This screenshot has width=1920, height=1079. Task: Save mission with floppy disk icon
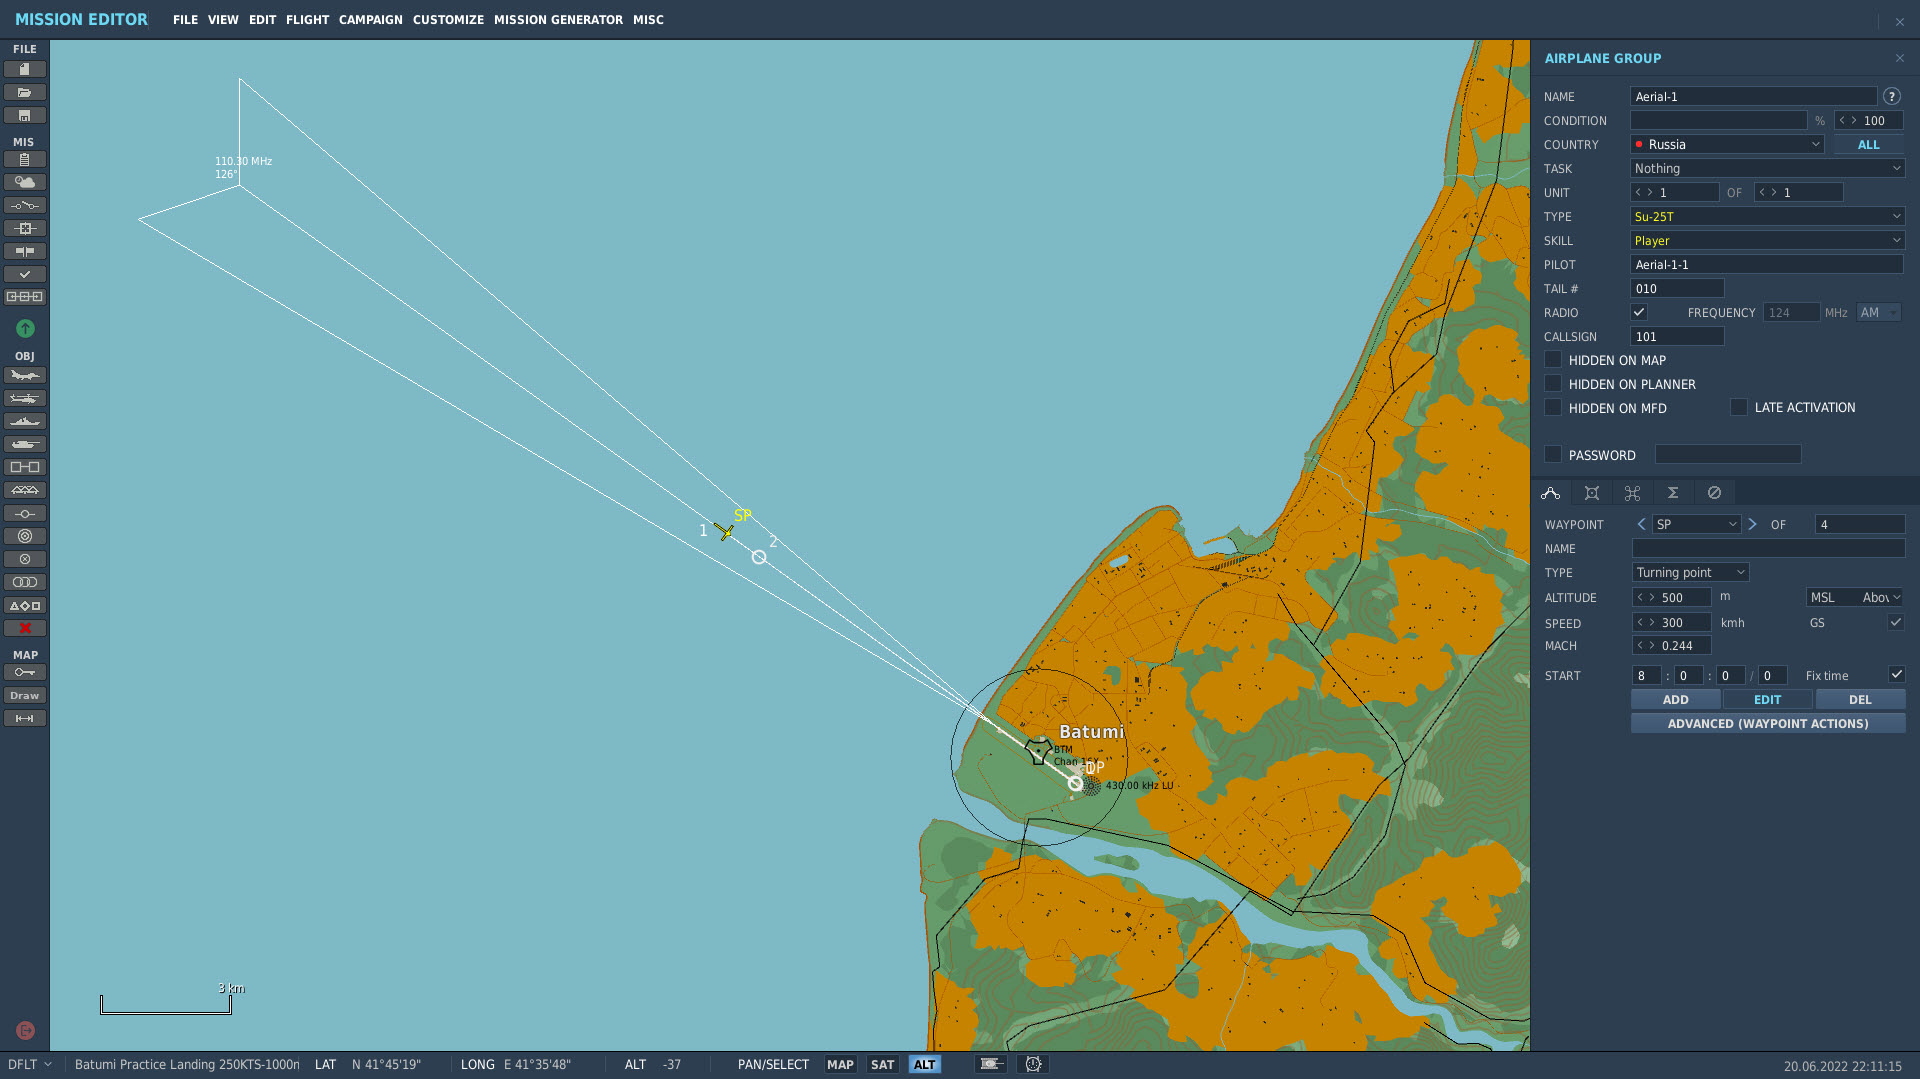coord(25,116)
